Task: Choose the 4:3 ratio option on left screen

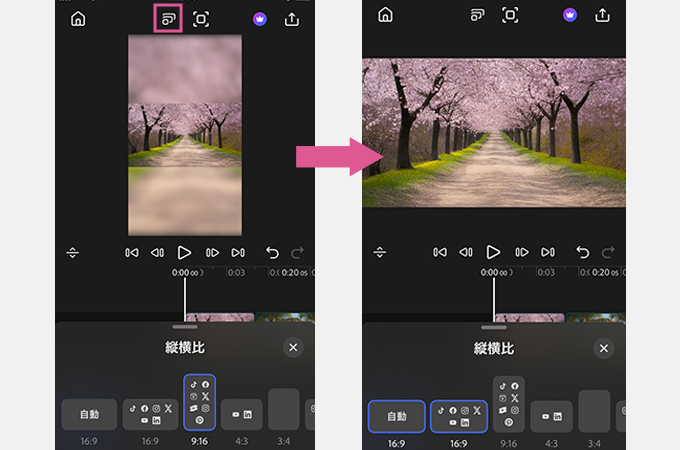Action: [x=242, y=415]
